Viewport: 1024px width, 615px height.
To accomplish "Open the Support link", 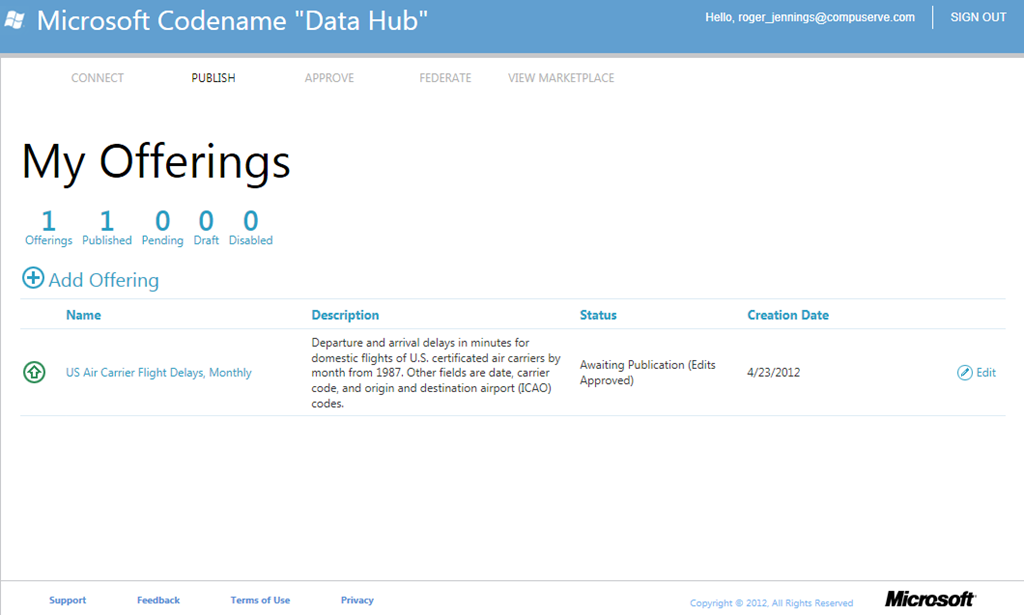I will click(67, 600).
